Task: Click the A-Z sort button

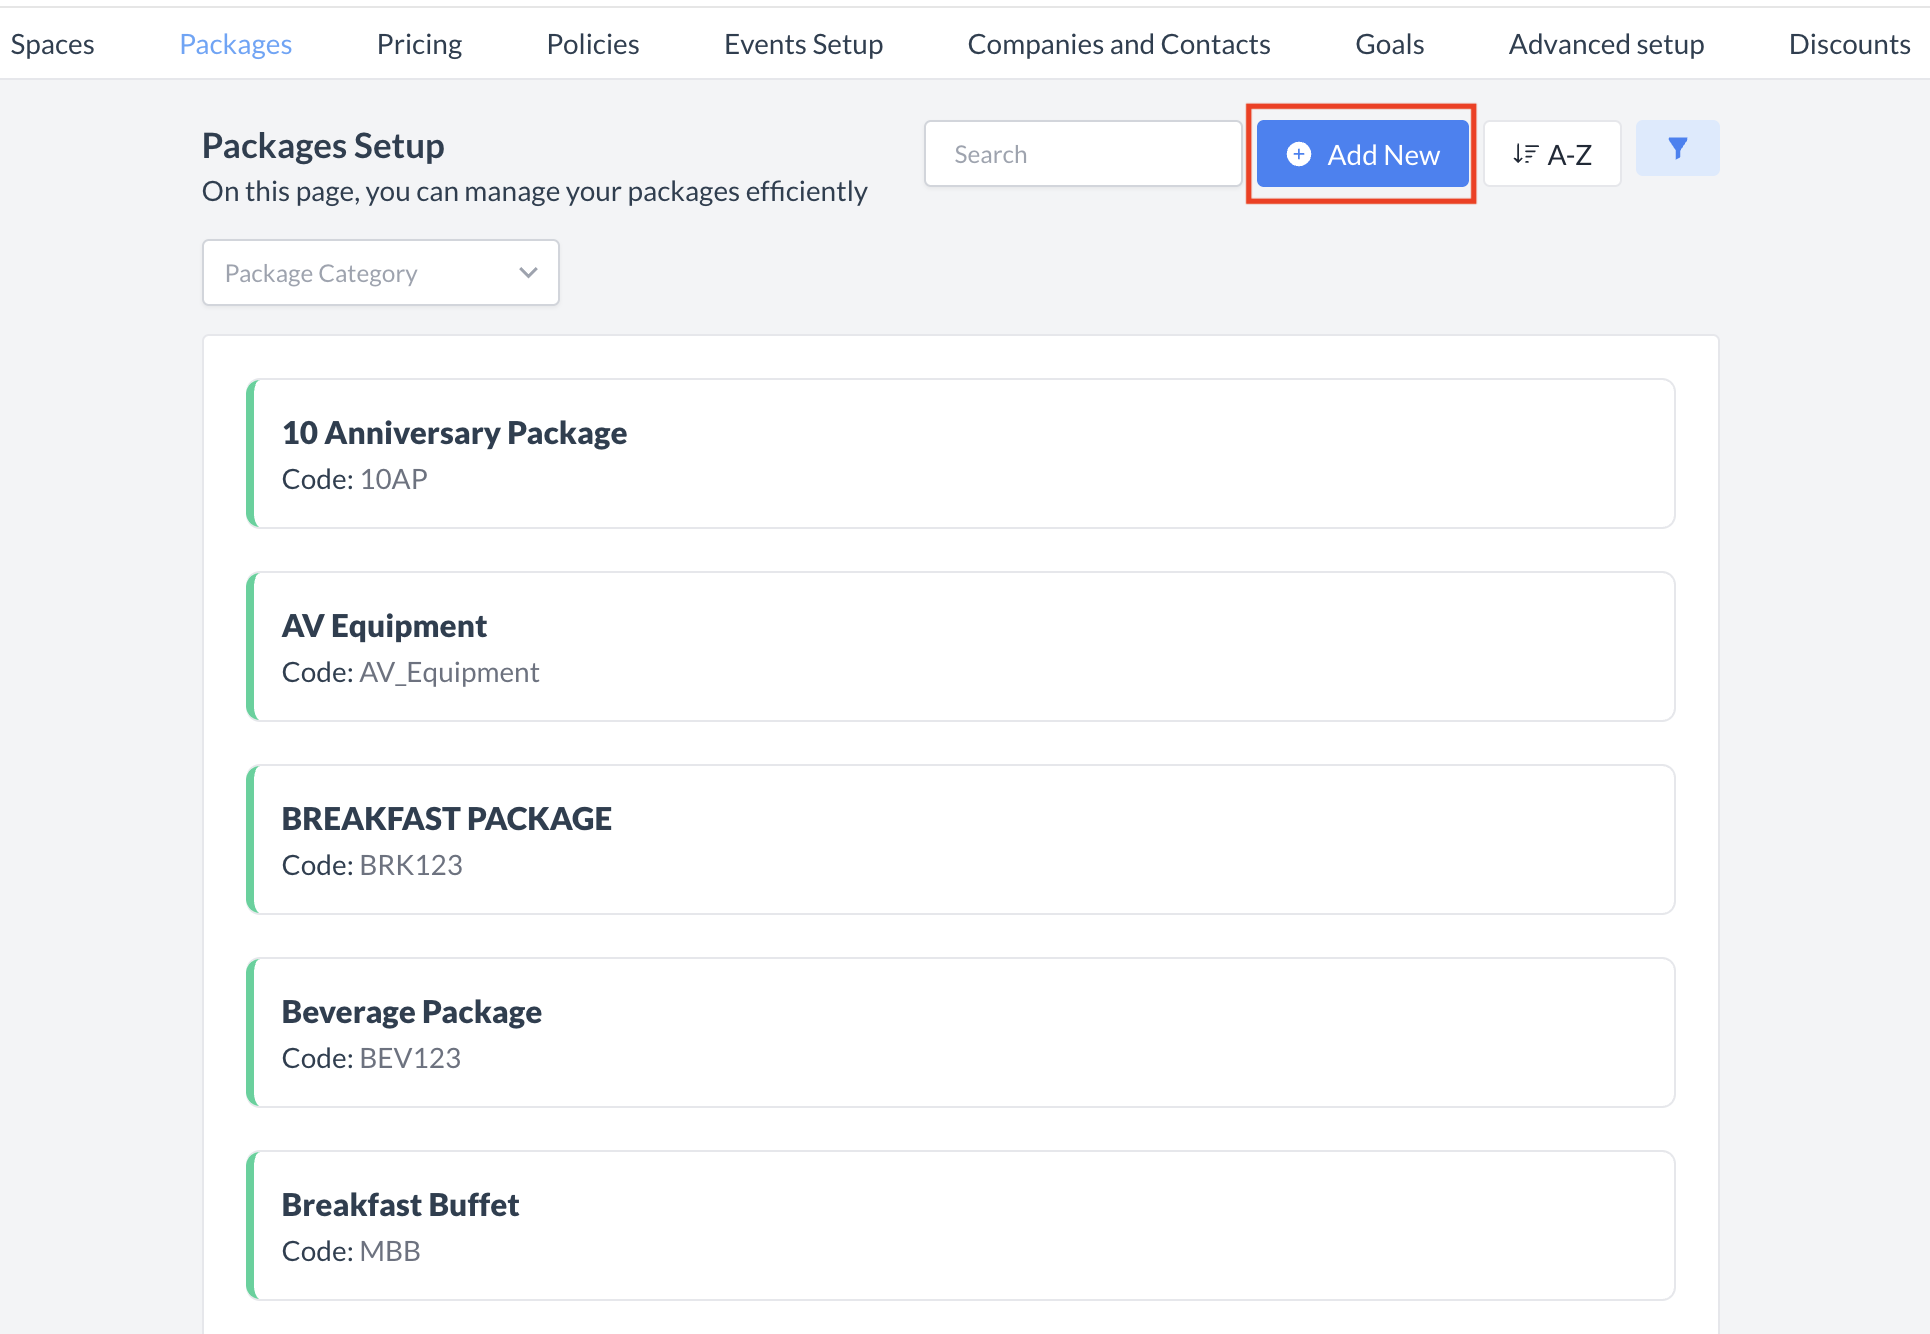Action: tap(1552, 153)
